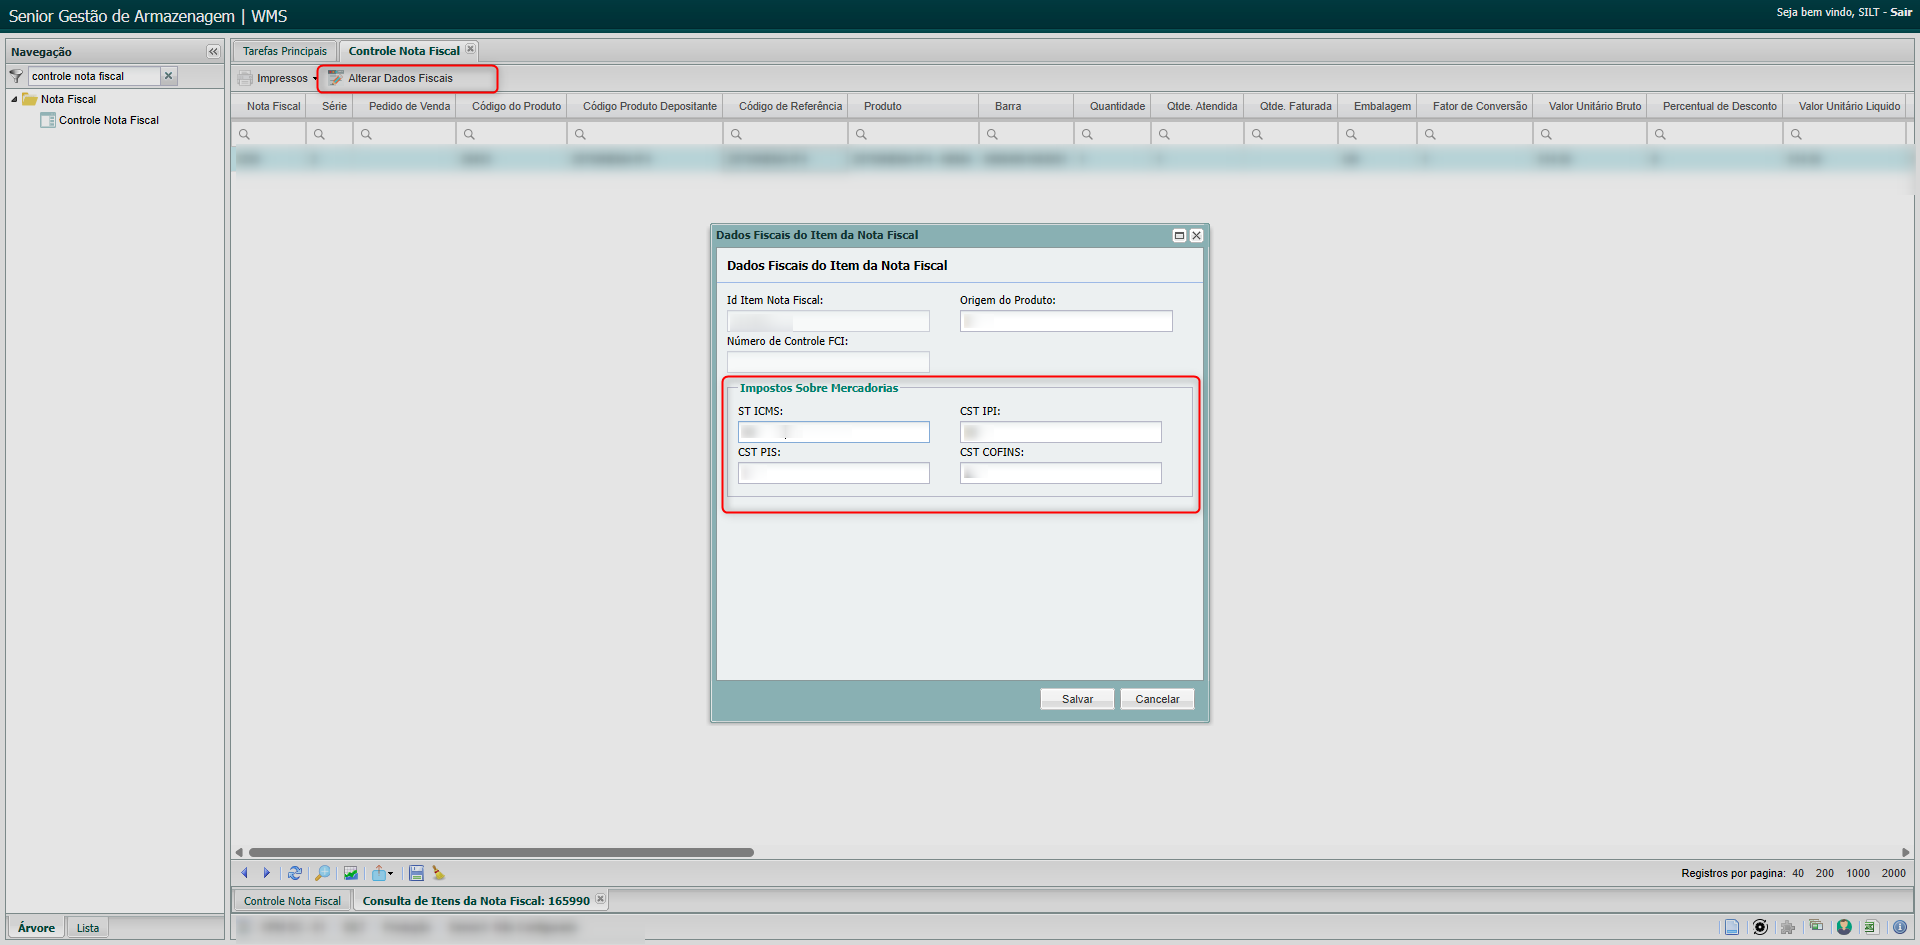This screenshot has width=1920, height=945.
Task: Open the user avatar icon in status bar
Action: pyautogui.click(x=1844, y=927)
